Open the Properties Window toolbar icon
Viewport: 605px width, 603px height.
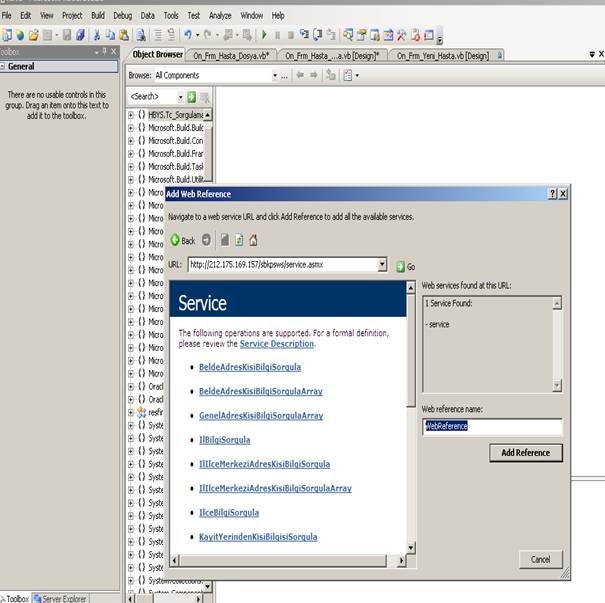click(362, 35)
